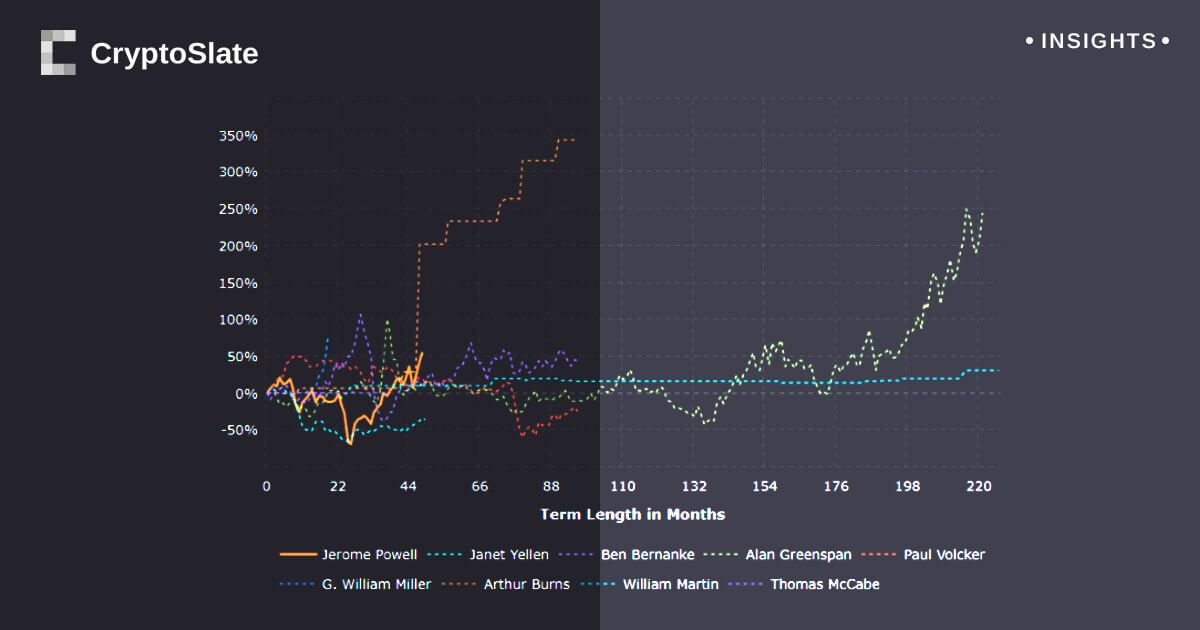The height and width of the screenshot is (630, 1200).
Task: Click the orange line swatch beside Jerome Powell
Action: [x=298, y=554]
